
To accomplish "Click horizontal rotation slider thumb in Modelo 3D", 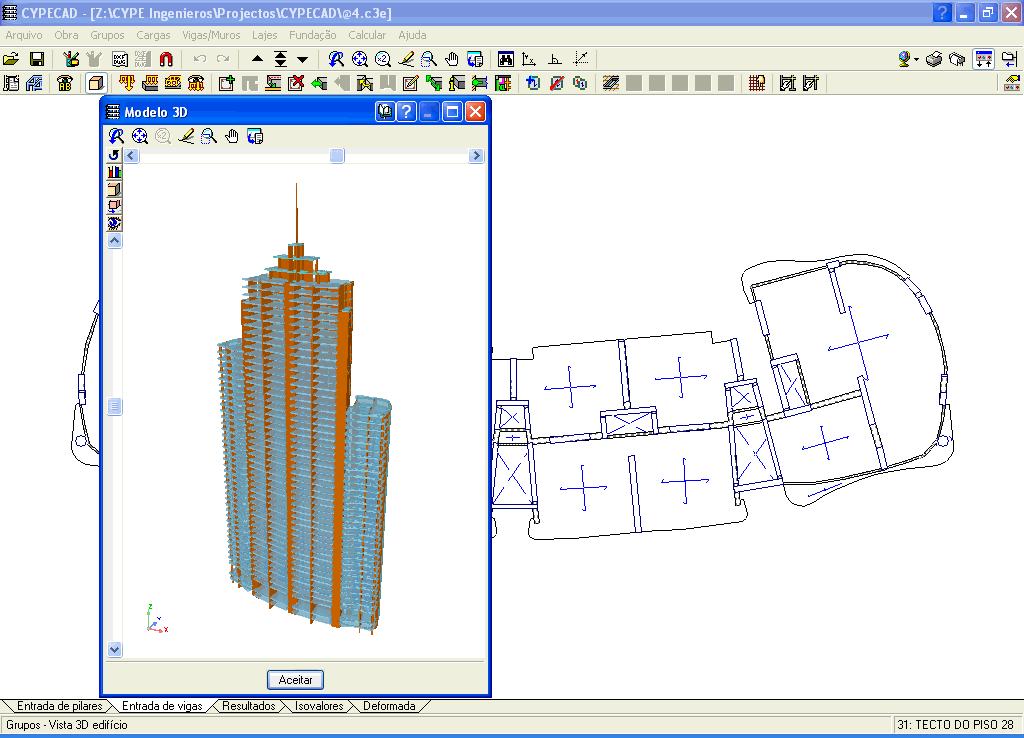I will point(337,155).
